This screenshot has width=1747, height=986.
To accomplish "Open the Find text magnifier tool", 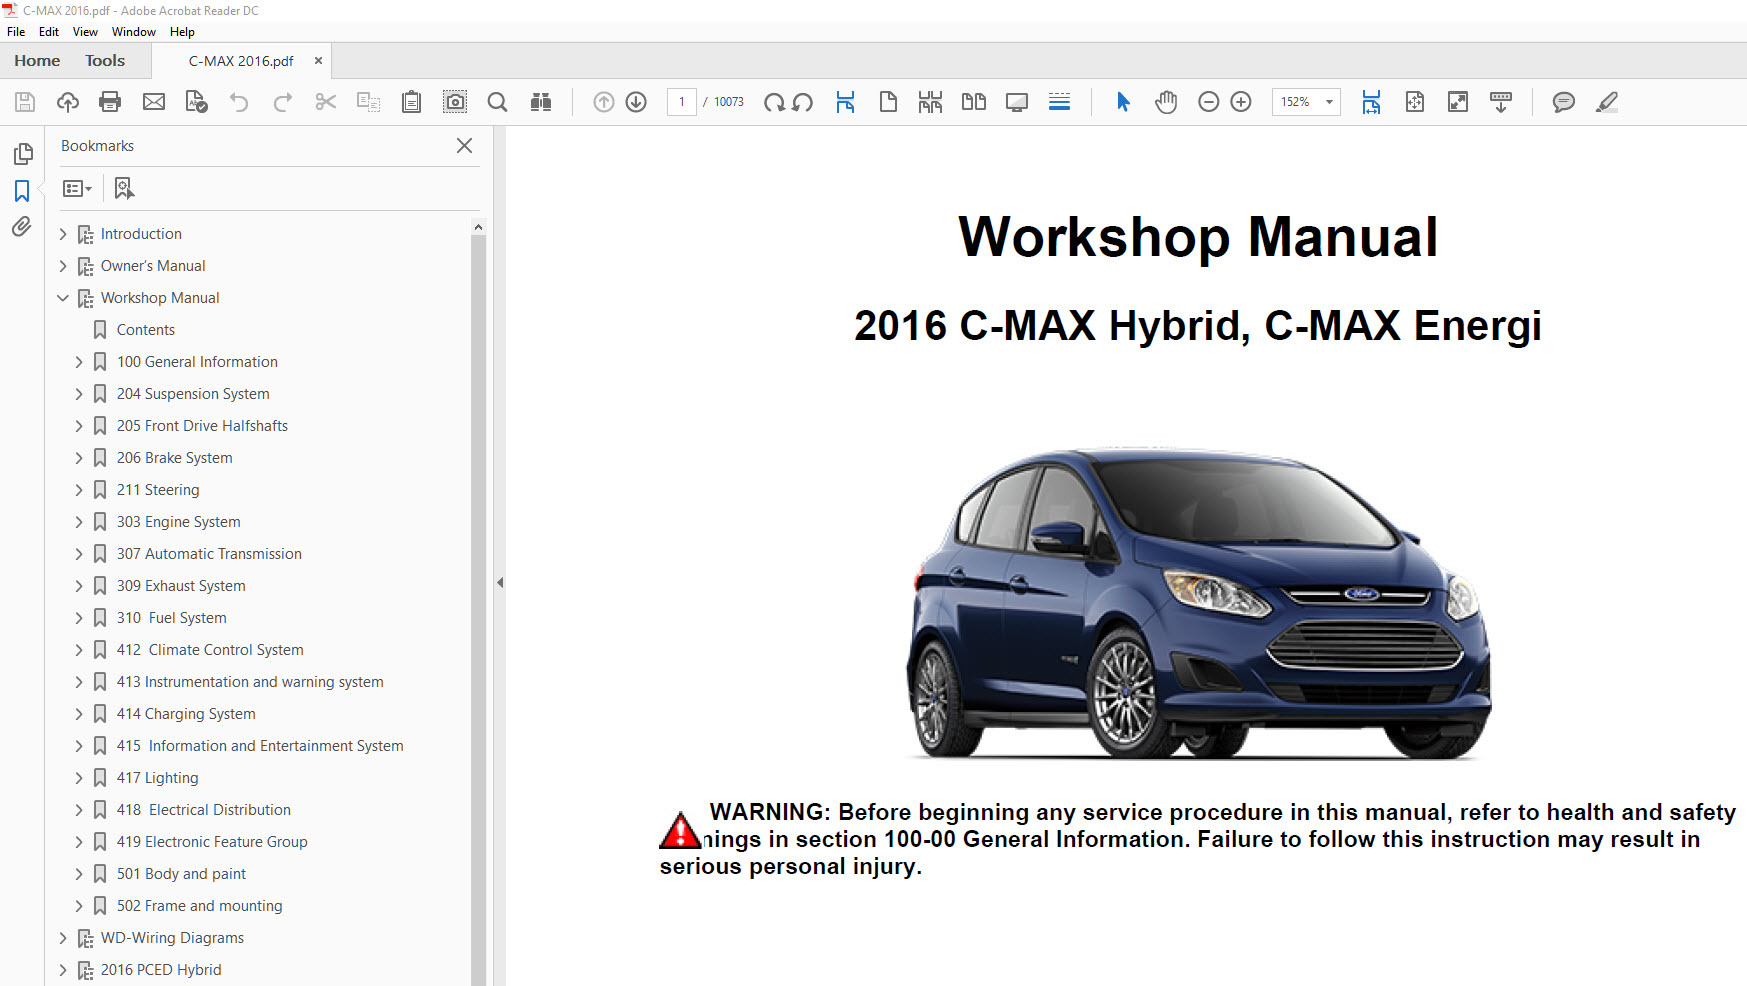I will pyautogui.click(x=497, y=102).
